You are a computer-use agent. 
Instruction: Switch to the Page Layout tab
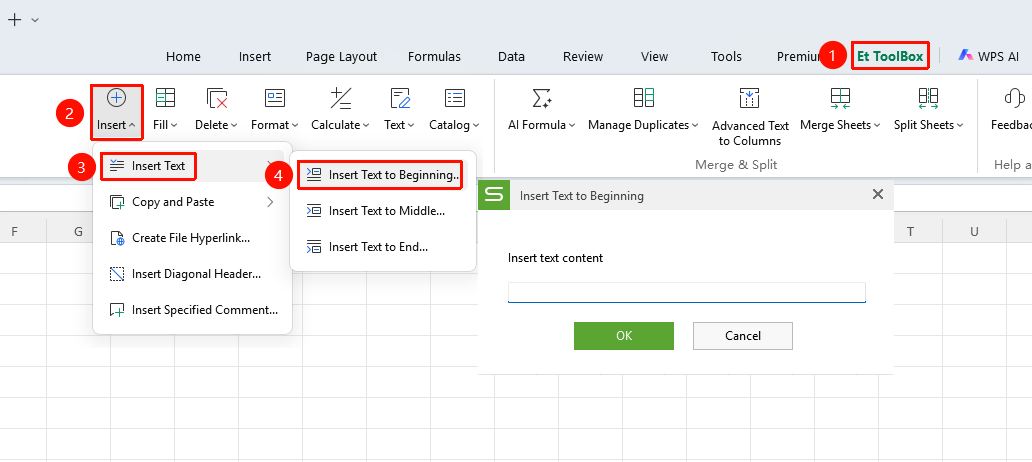(341, 57)
